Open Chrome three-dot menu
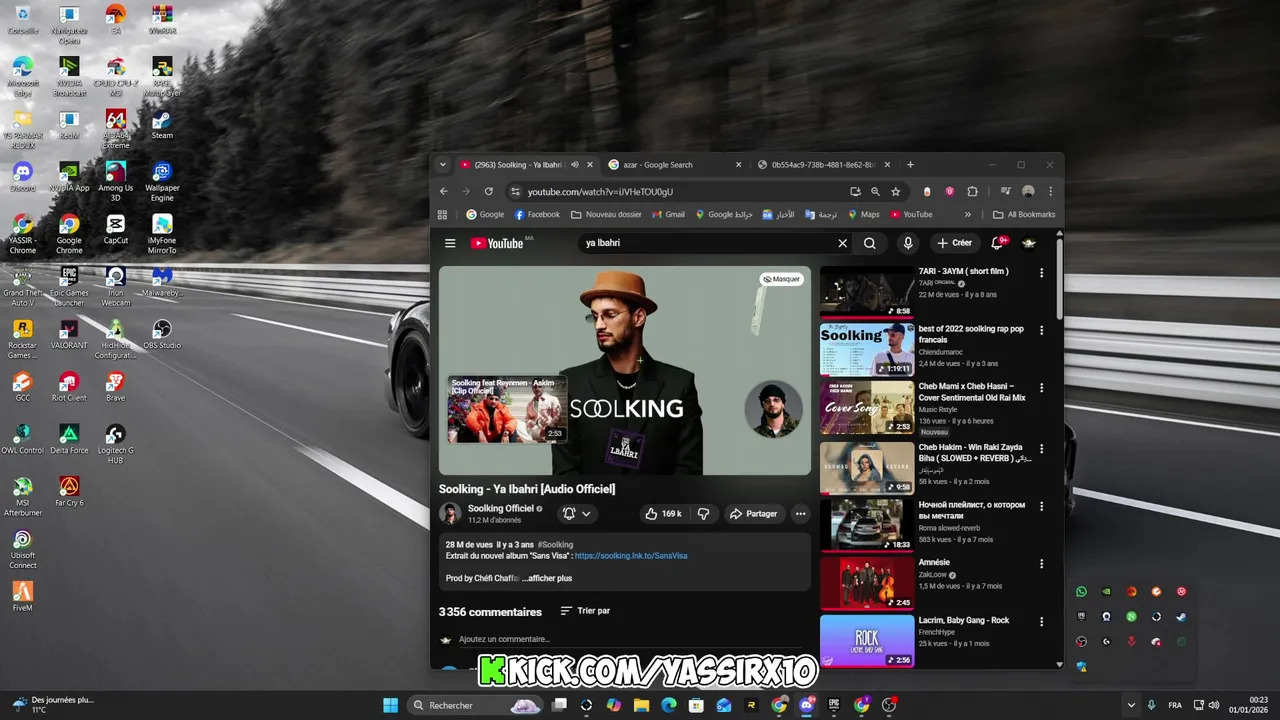The height and width of the screenshot is (720, 1280). tap(1050, 191)
